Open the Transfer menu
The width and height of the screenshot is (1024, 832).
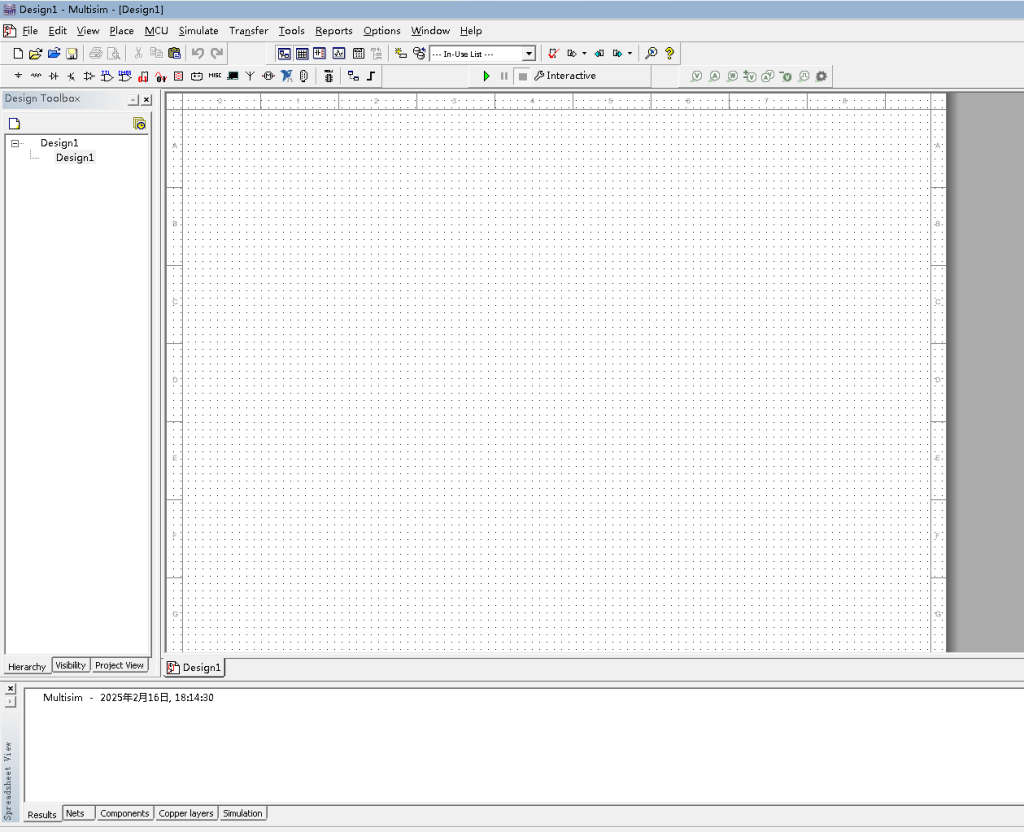point(248,31)
